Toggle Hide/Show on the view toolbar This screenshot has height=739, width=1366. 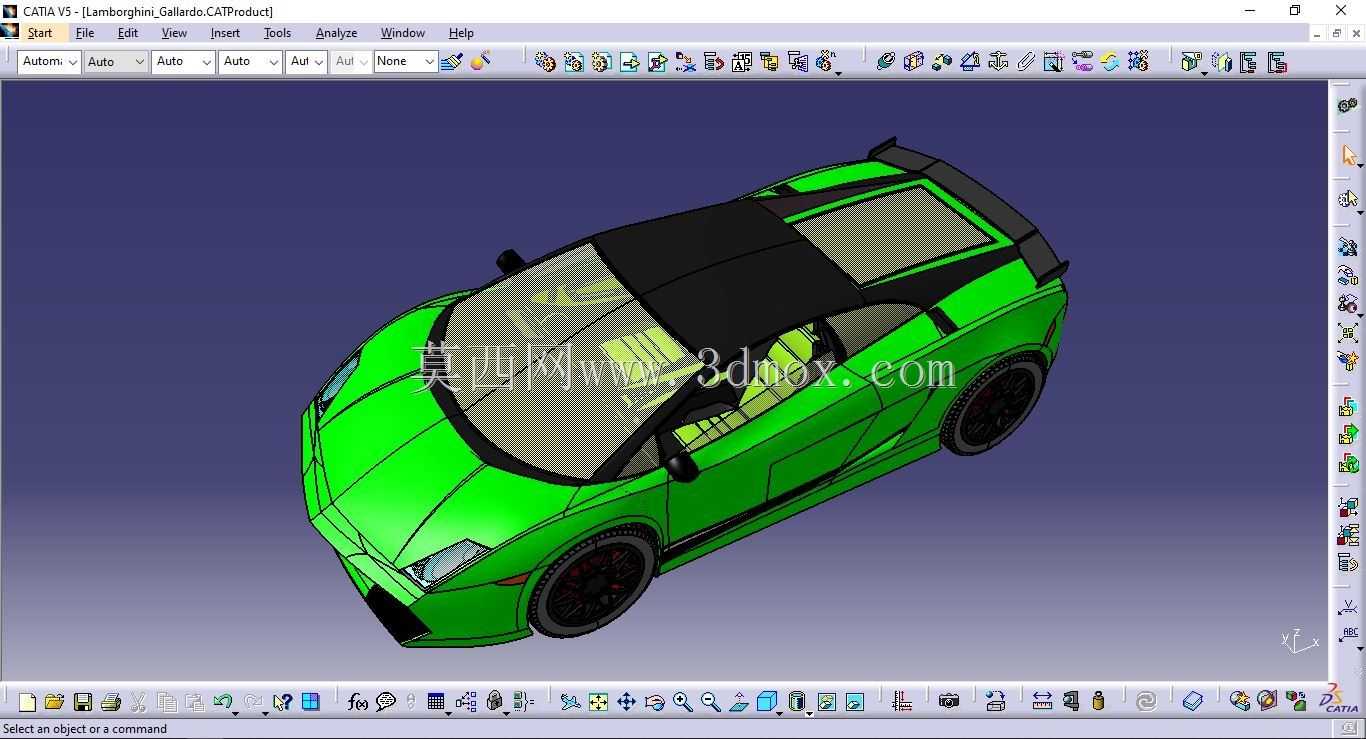[827, 702]
